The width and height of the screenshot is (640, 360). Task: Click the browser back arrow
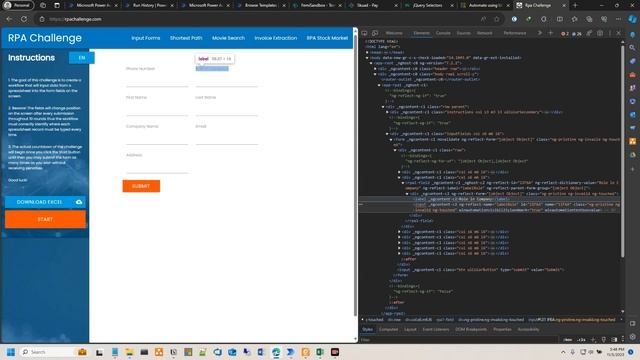(9, 19)
